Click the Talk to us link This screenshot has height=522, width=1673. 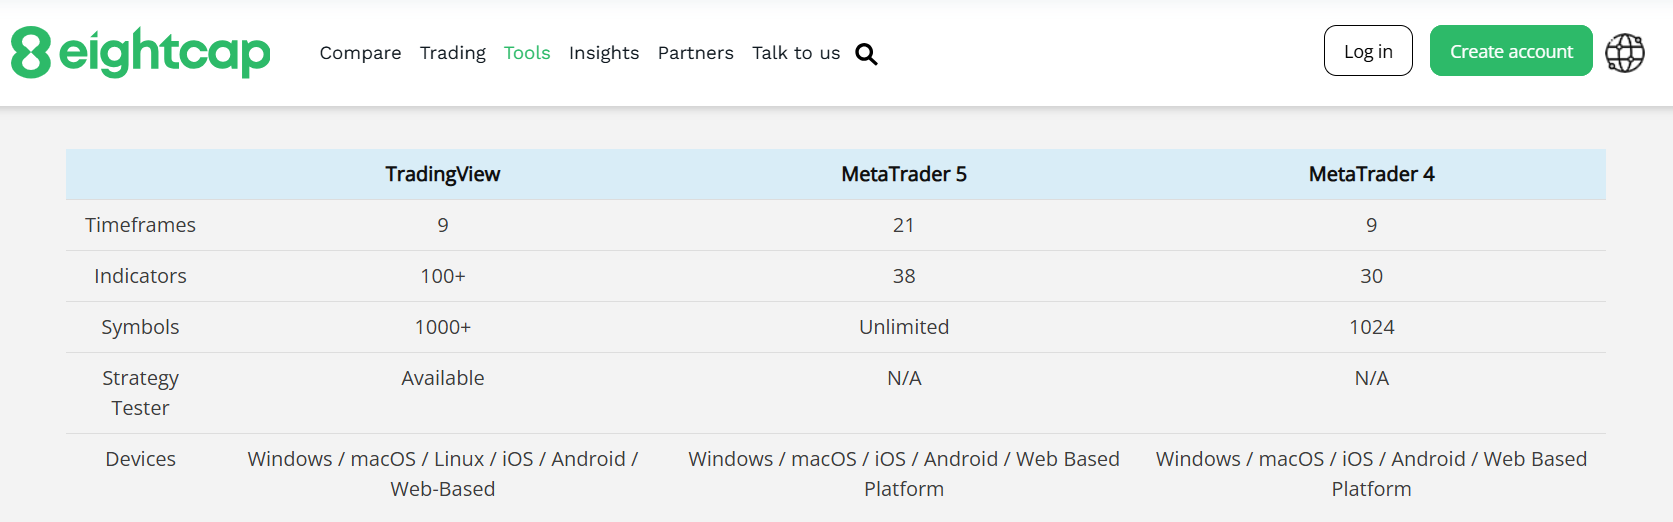click(x=796, y=53)
